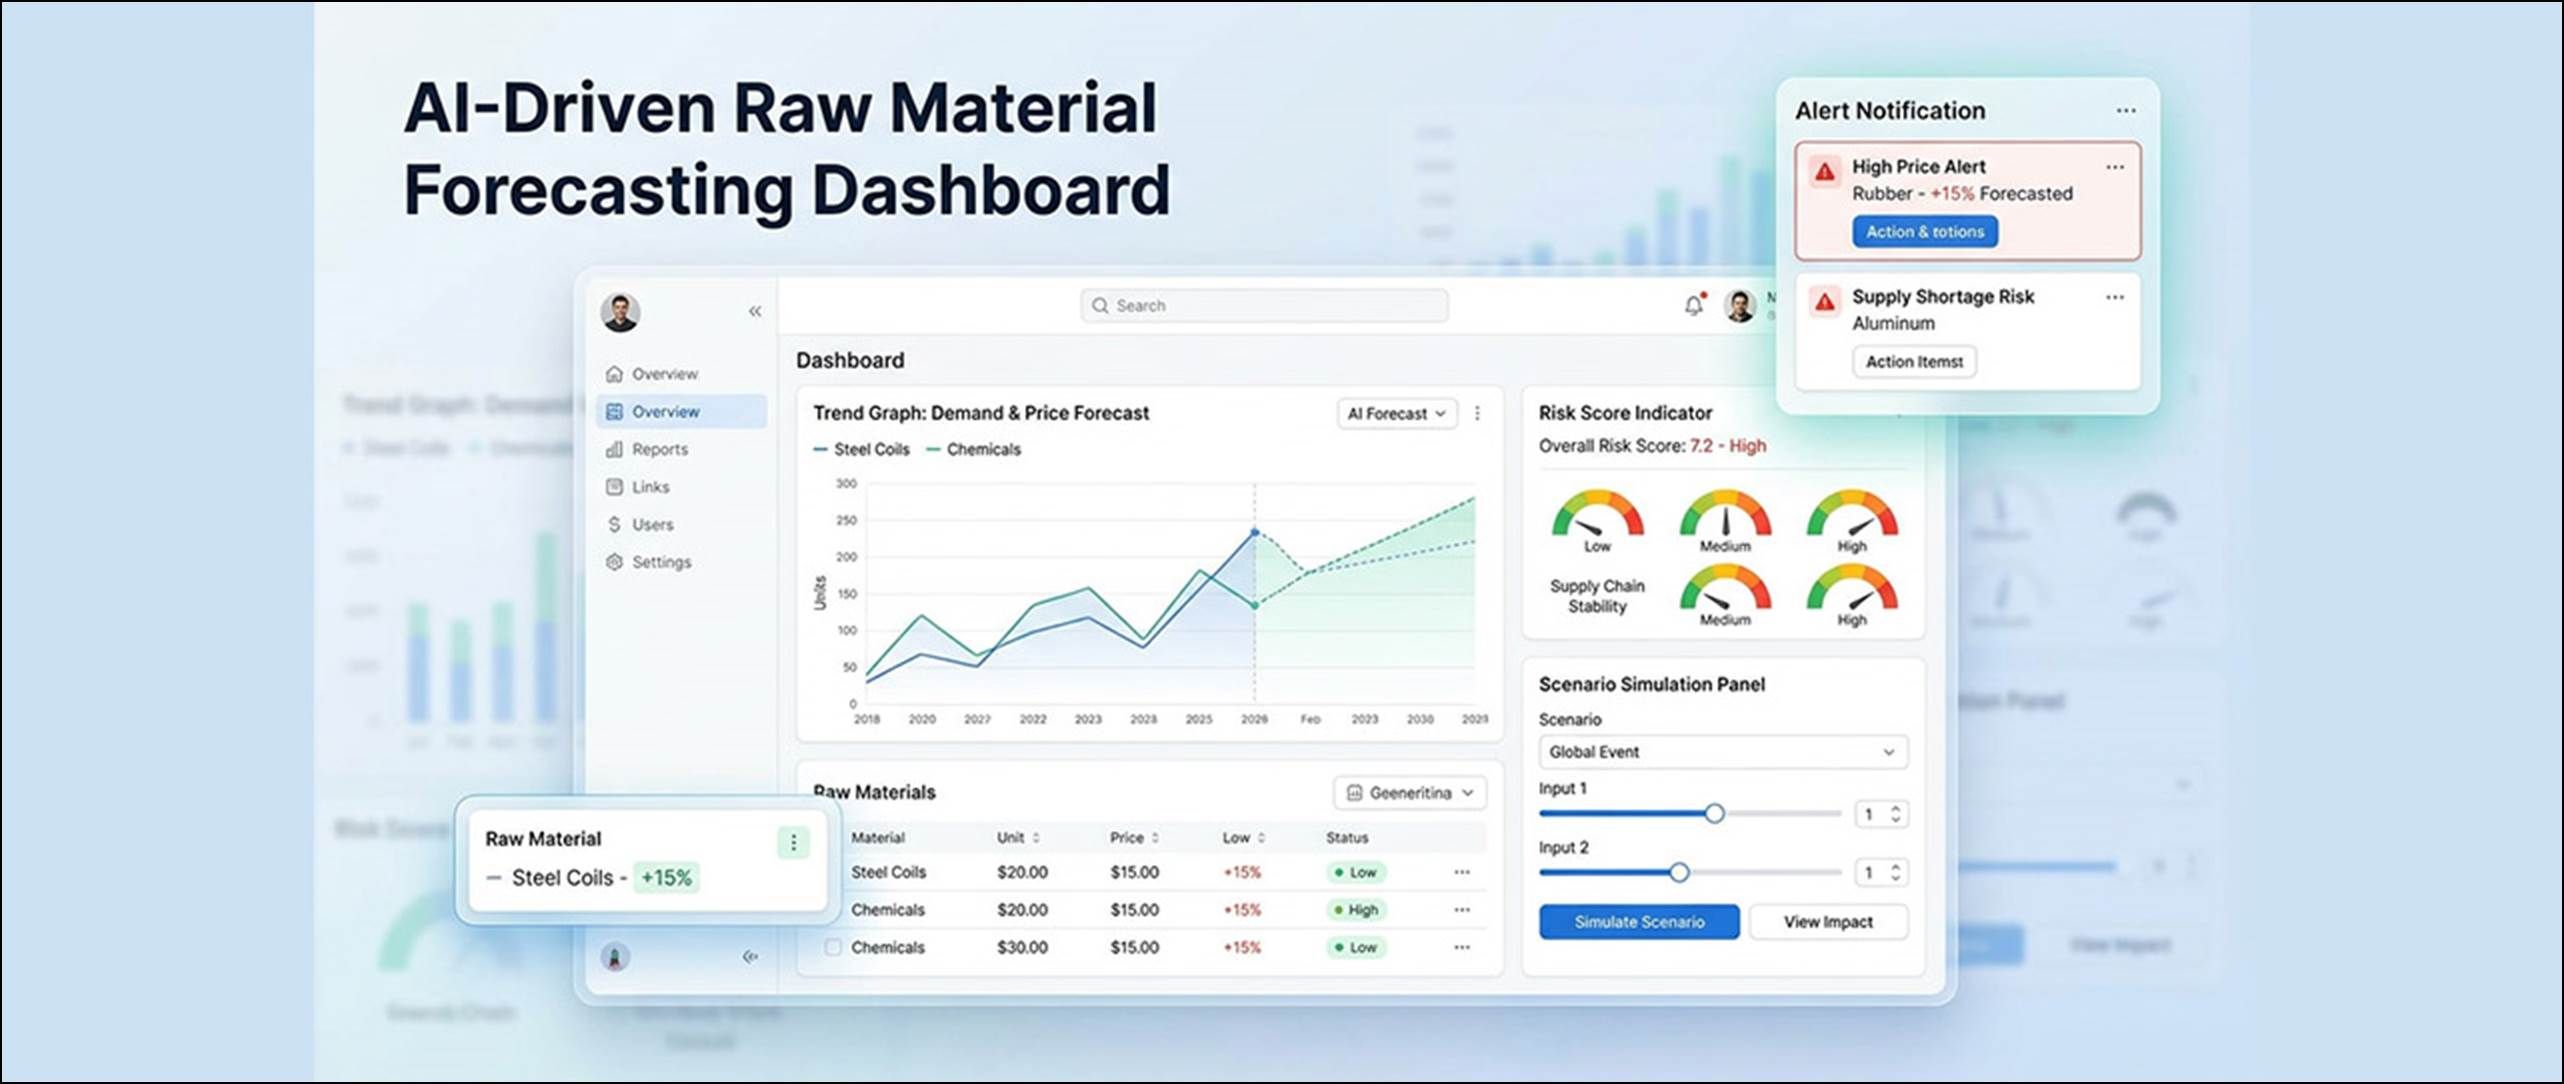This screenshot has width=2564, height=1084.
Task: Click the View Impact button
Action: coord(1828,922)
